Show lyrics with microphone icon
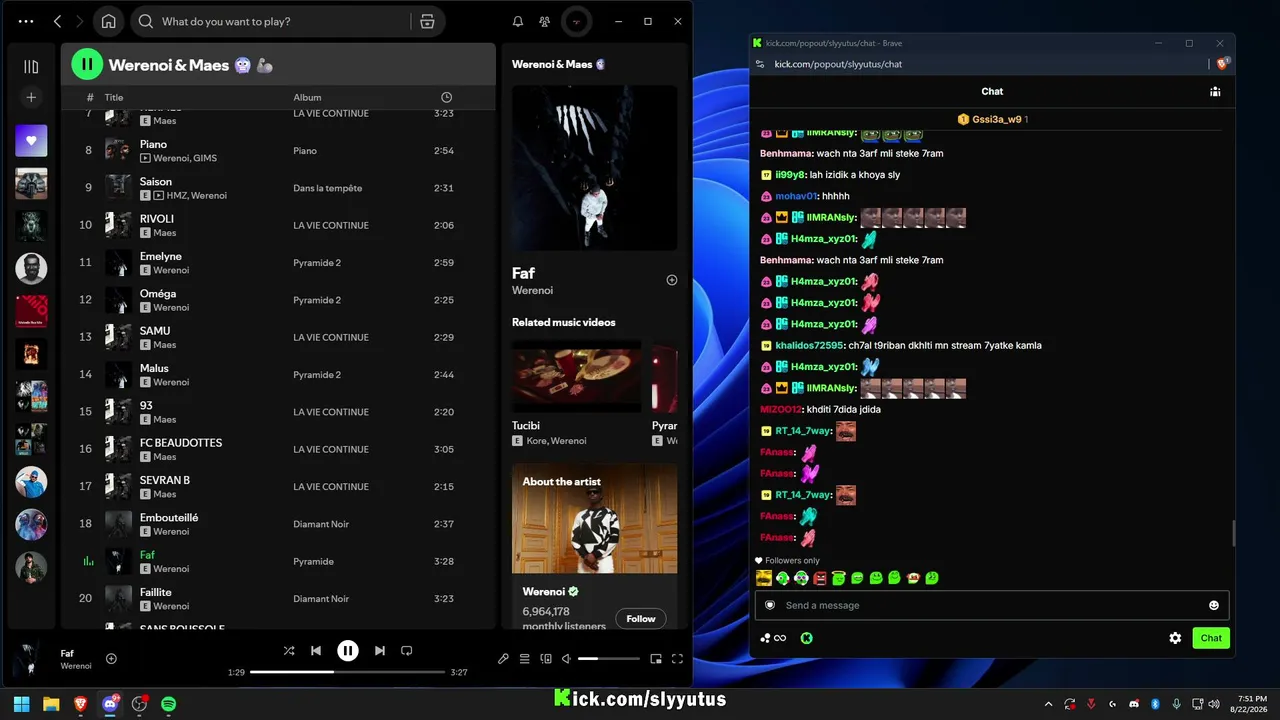This screenshot has width=1280, height=720. click(x=503, y=659)
